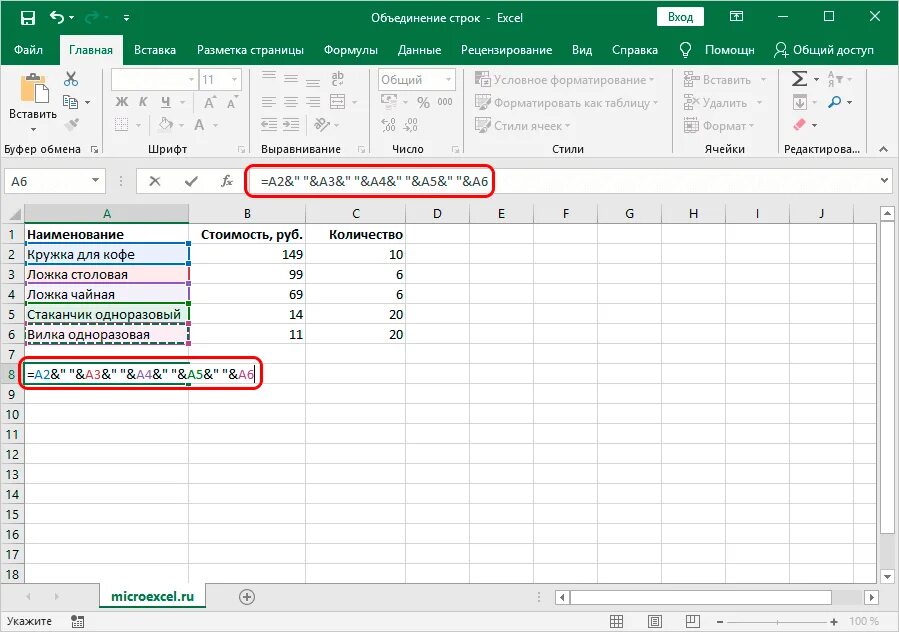Open the Файл tab
Viewport: 899px width, 632px height.
pos(28,50)
